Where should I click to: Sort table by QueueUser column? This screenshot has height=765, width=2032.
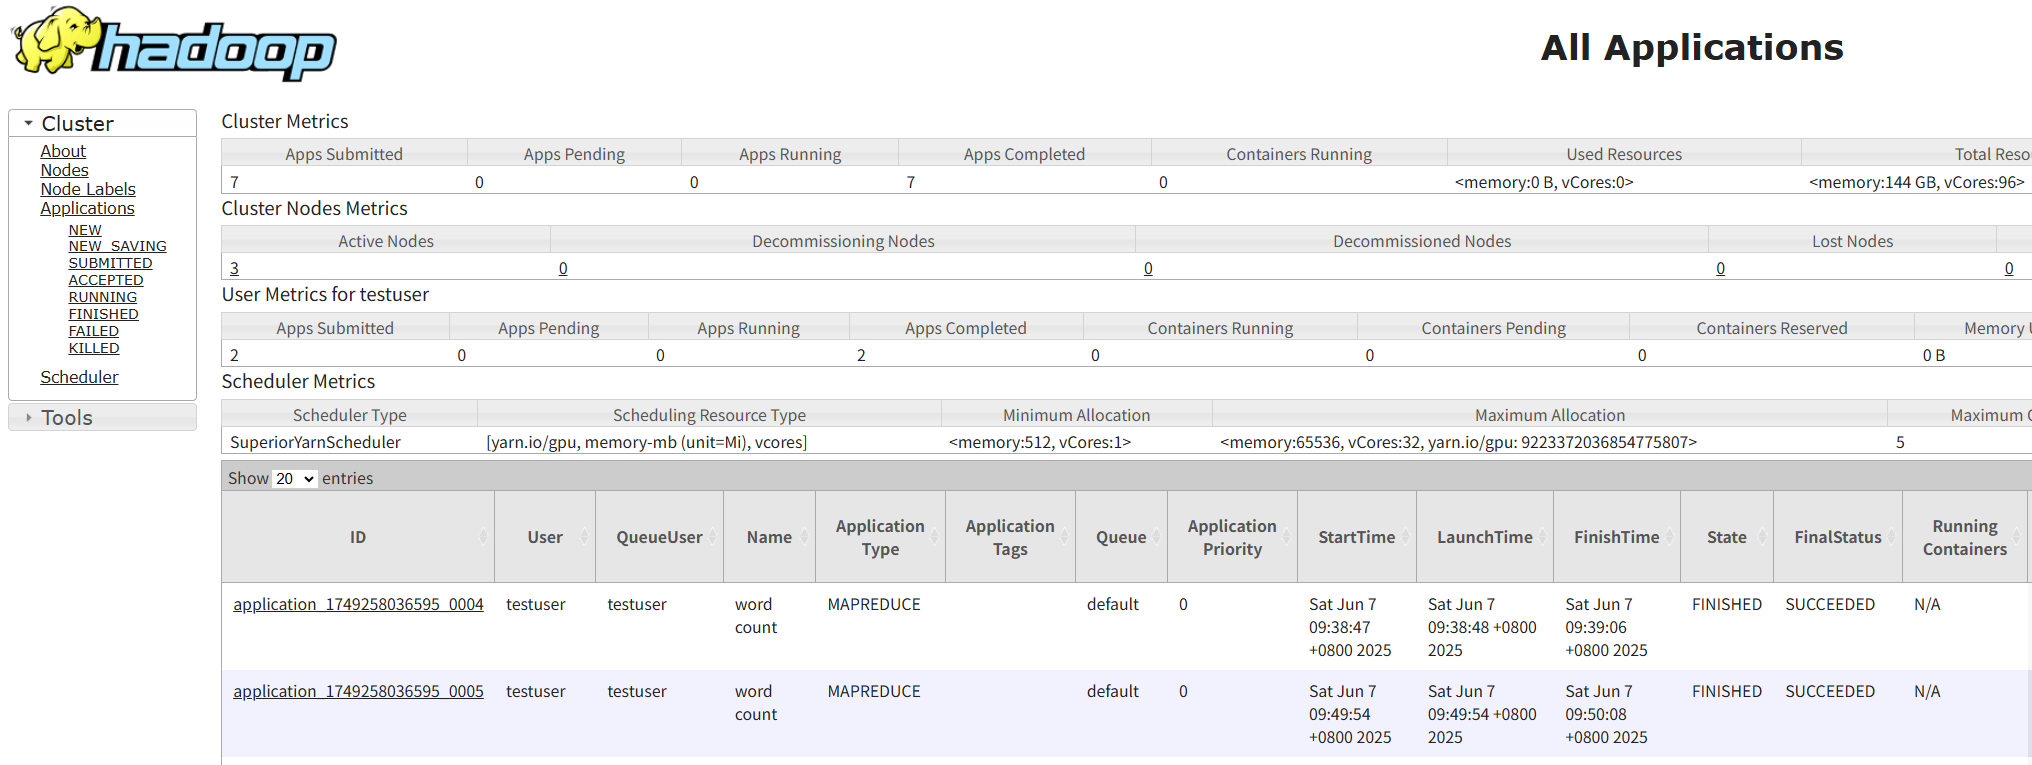tap(659, 537)
